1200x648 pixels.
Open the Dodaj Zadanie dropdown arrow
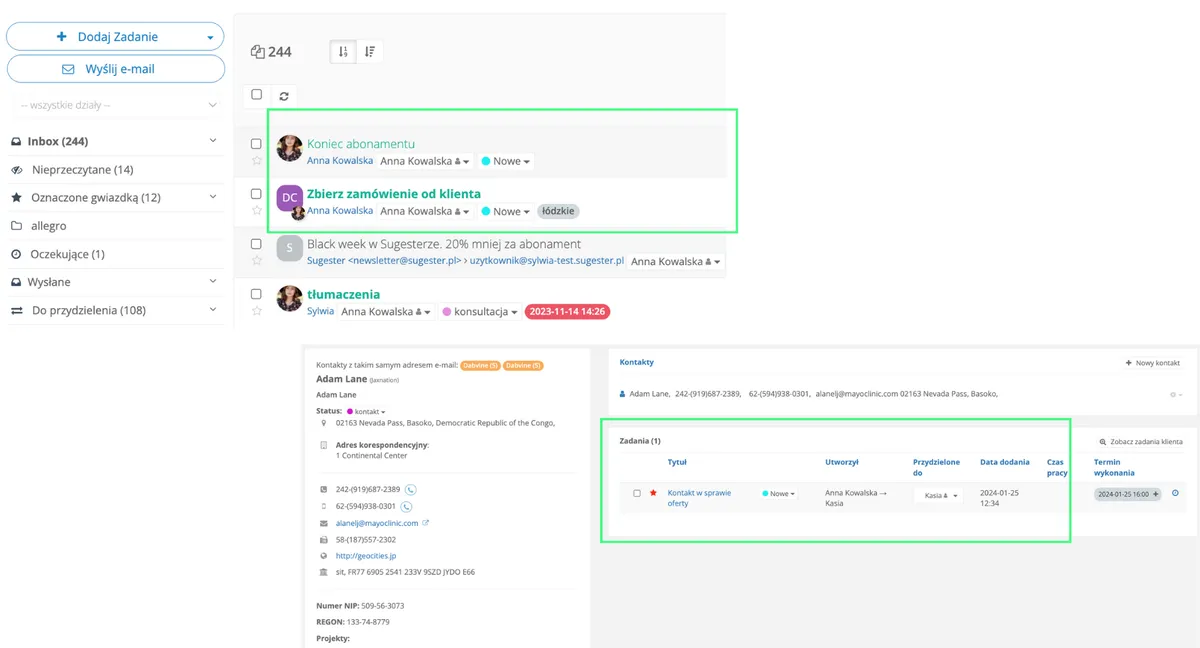(x=210, y=37)
